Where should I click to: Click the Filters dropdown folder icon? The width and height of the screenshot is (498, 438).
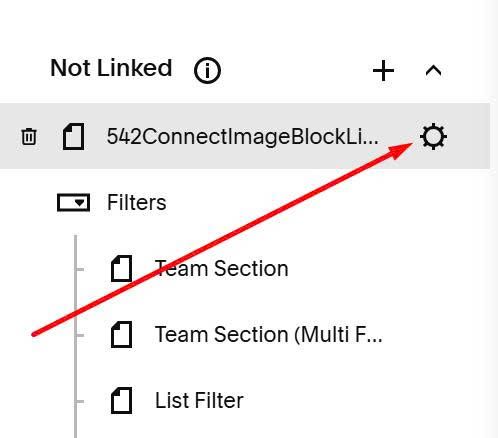(x=73, y=202)
